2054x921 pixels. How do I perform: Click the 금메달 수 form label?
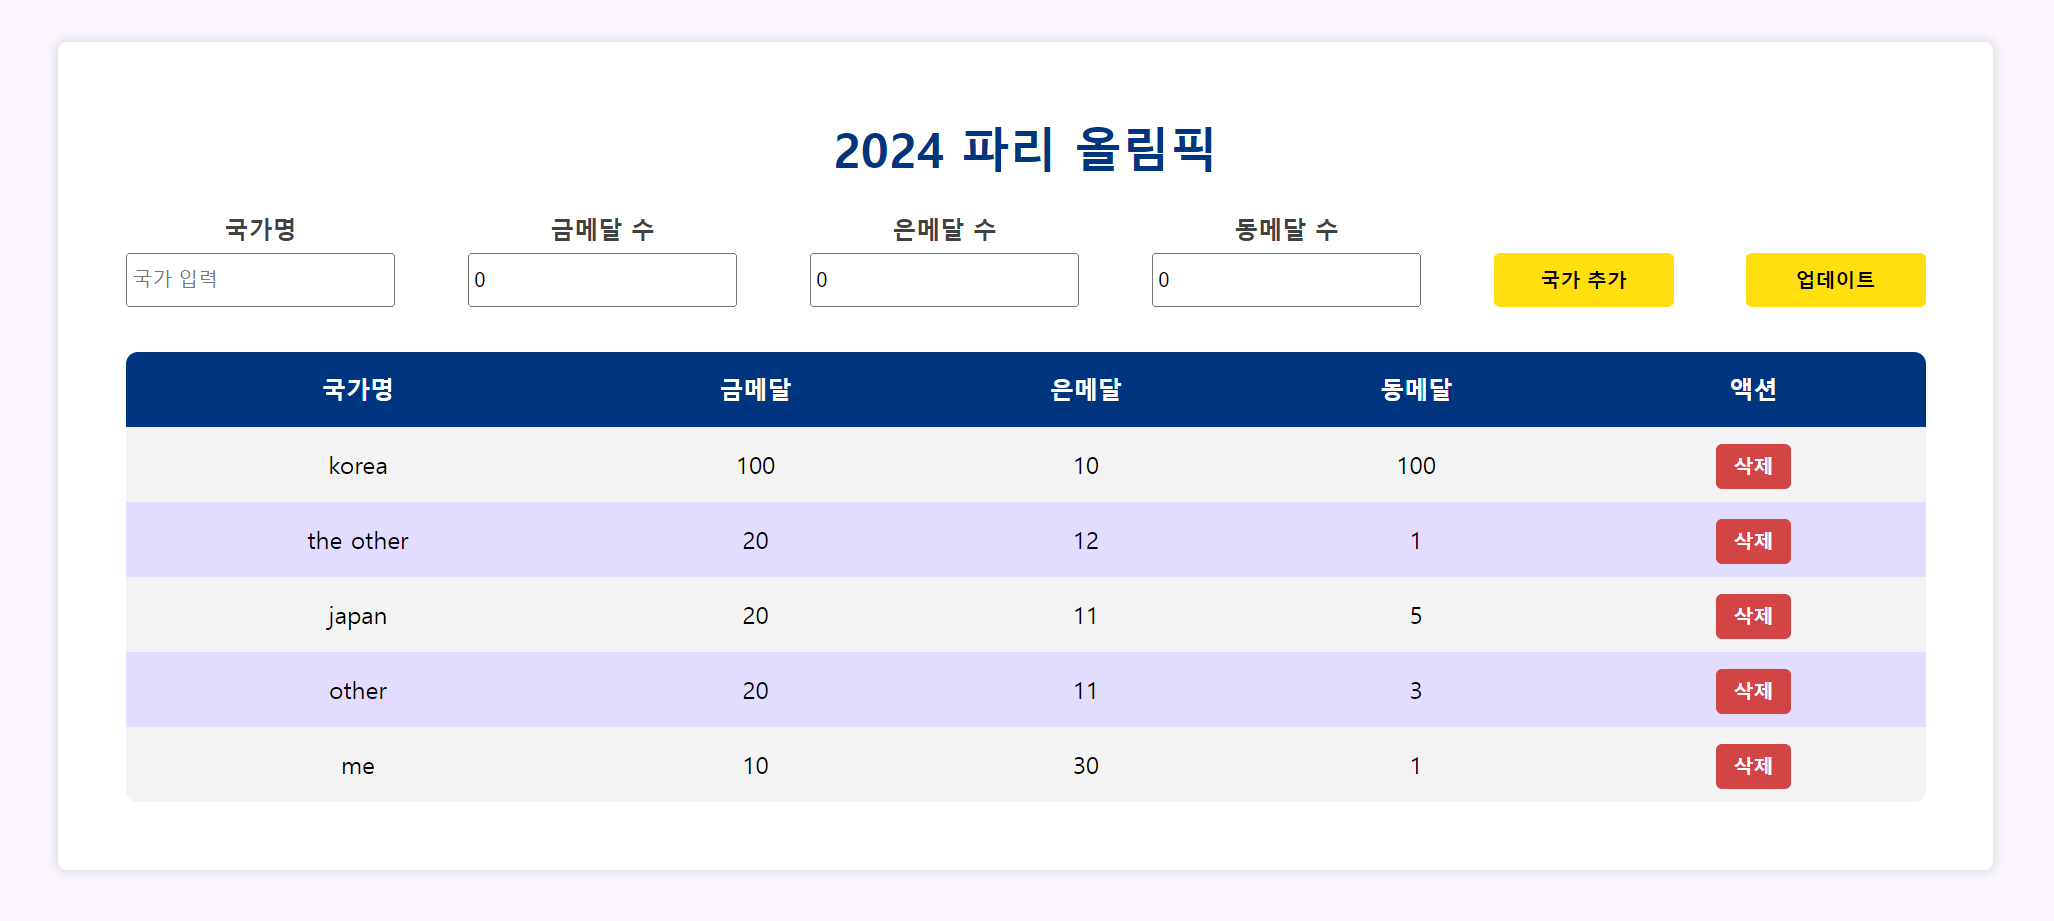602,229
